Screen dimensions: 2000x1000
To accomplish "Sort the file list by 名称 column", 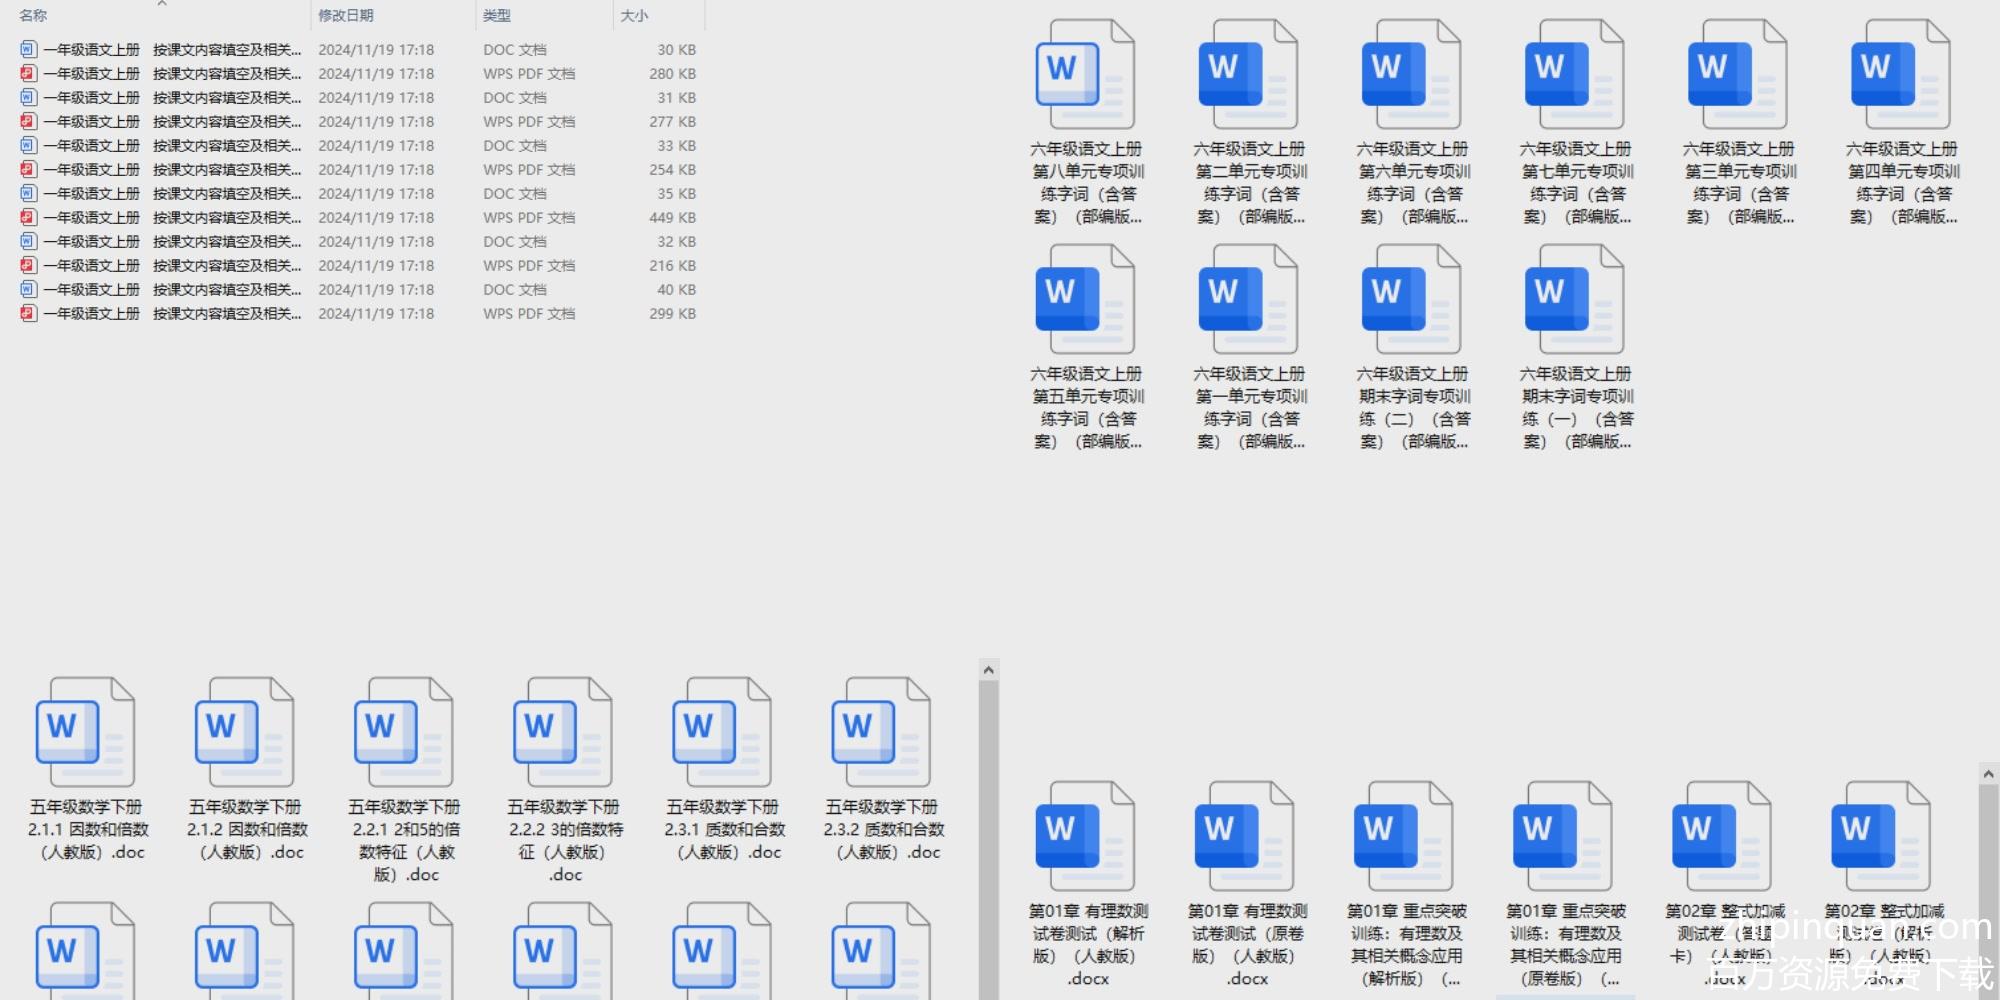I will coord(33,16).
